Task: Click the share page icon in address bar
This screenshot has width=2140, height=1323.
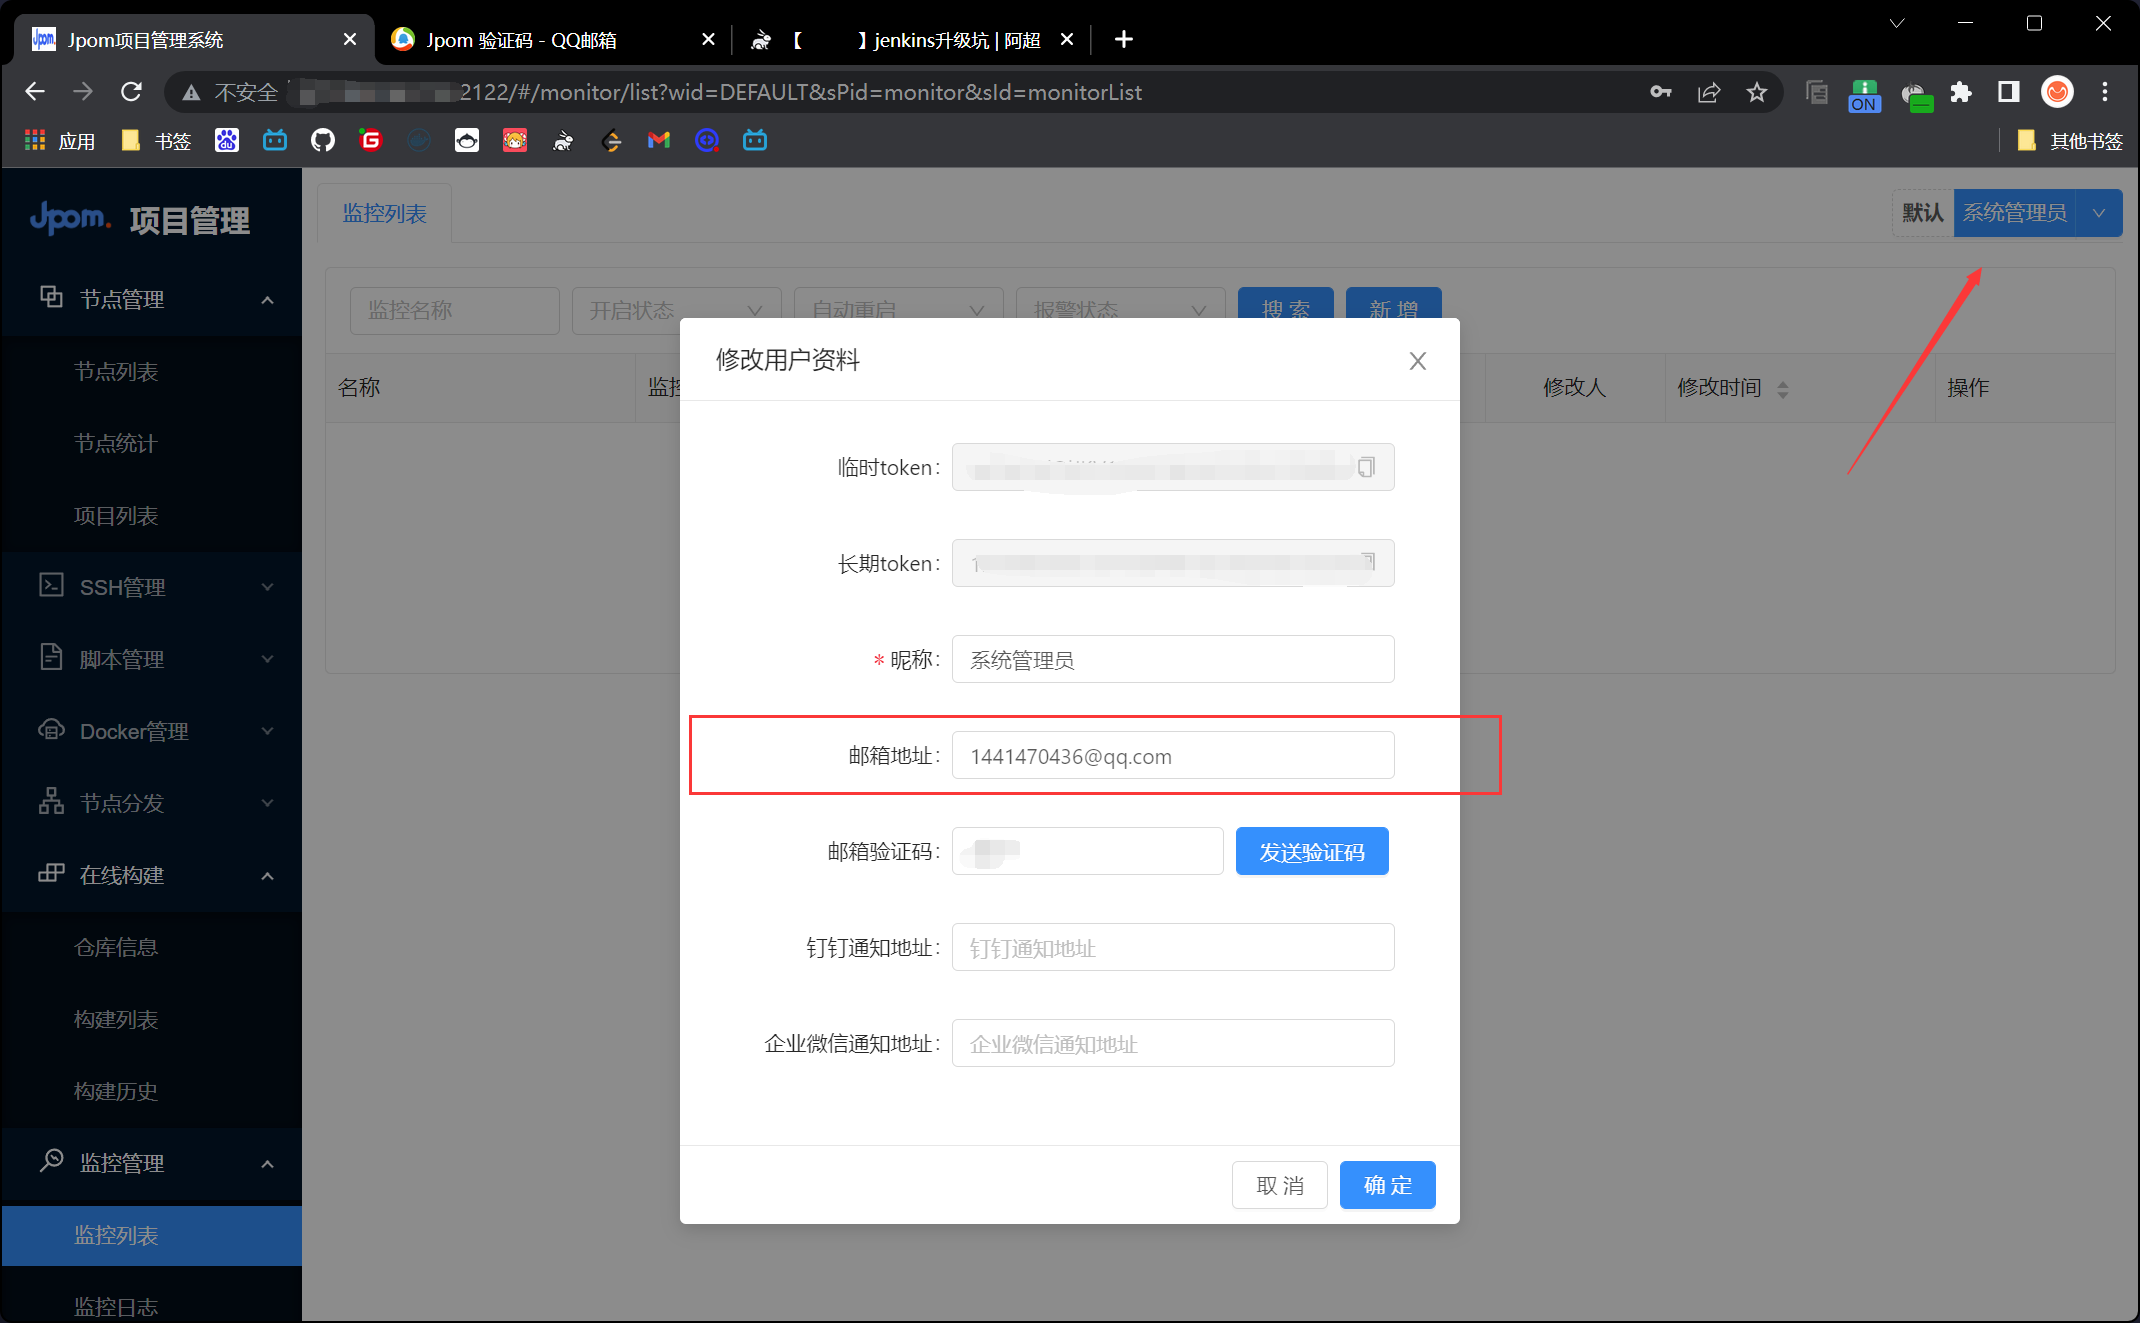Action: coord(1709,92)
